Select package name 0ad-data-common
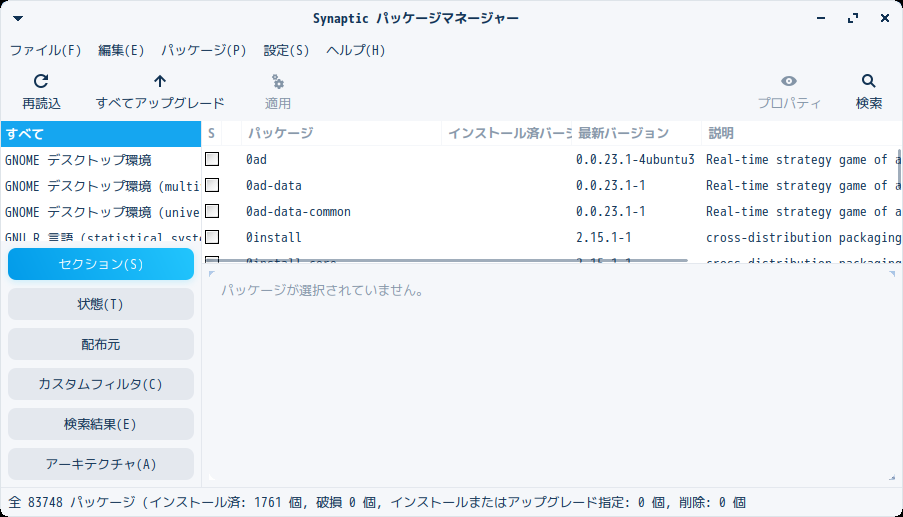Viewport: 903px width, 517px height. [x=298, y=211]
